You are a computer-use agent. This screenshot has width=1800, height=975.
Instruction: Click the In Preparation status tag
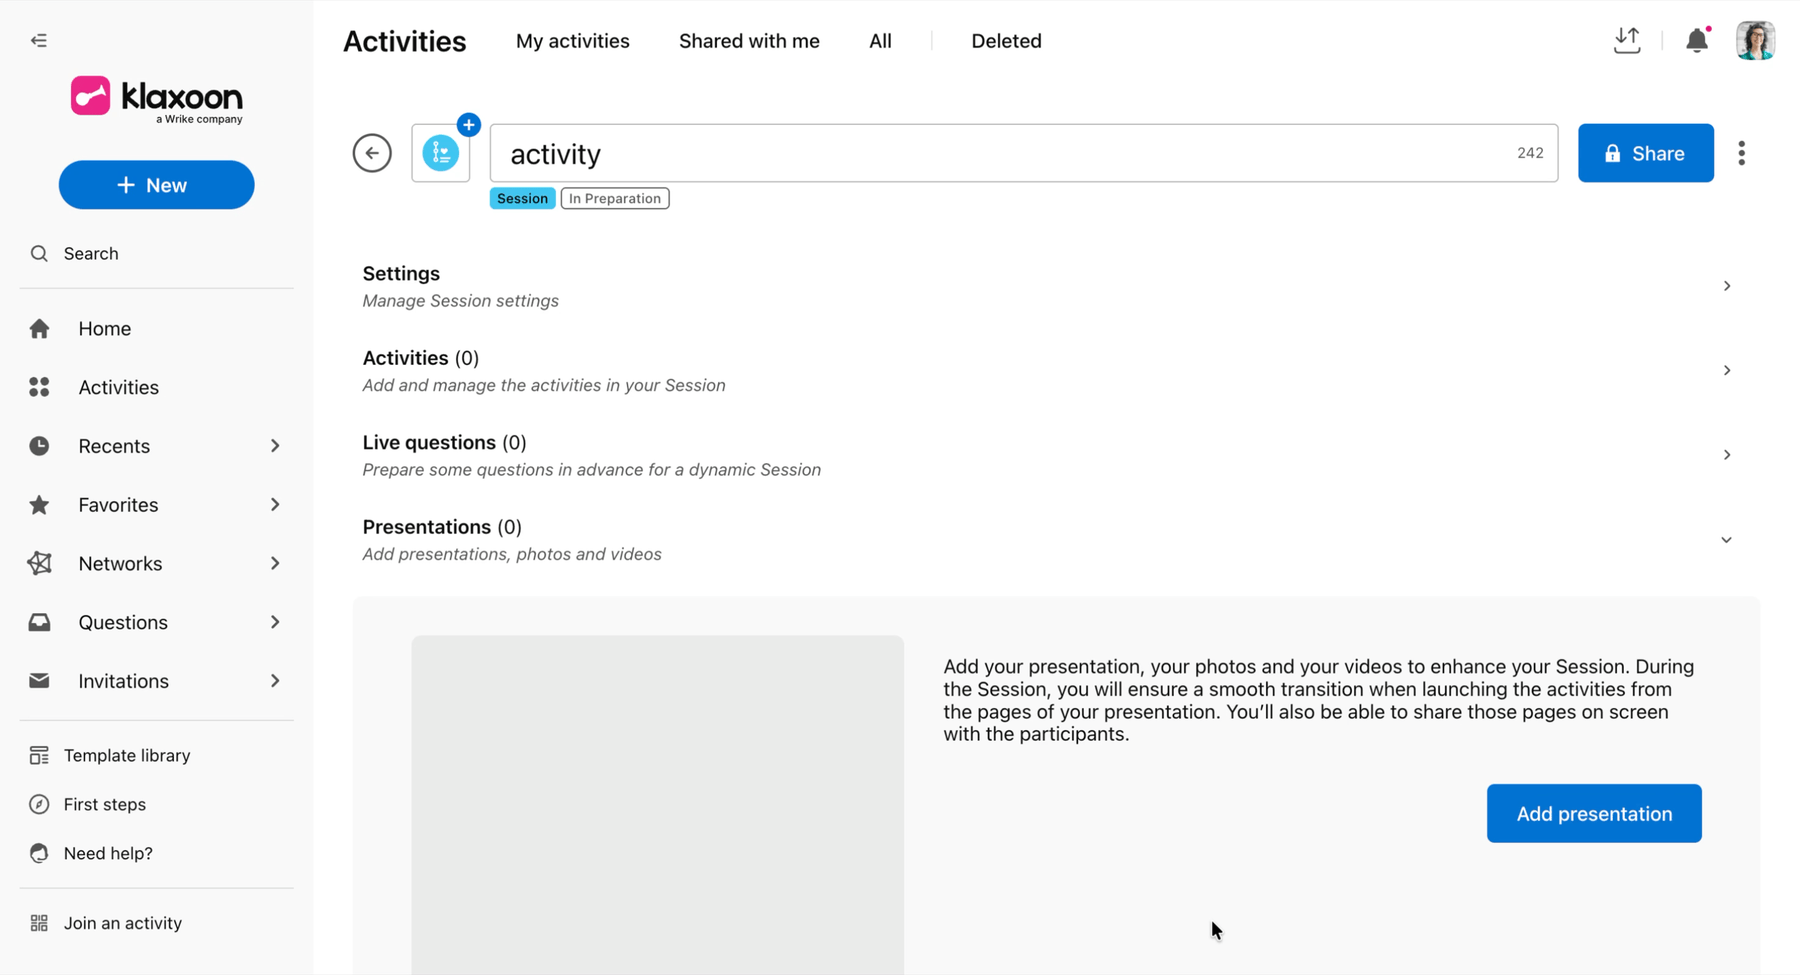click(615, 198)
